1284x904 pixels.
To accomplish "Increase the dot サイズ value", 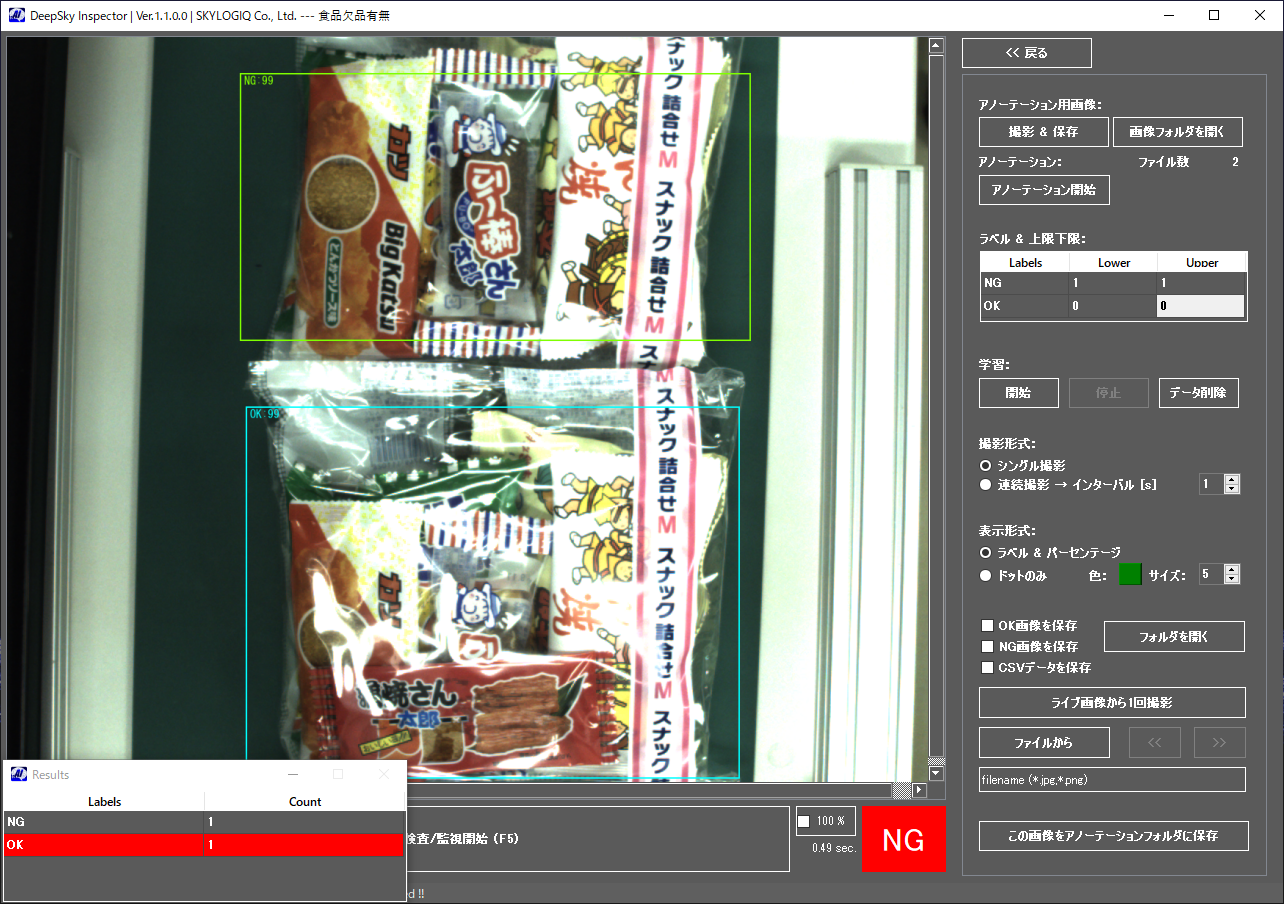I will pos(1232,570).
